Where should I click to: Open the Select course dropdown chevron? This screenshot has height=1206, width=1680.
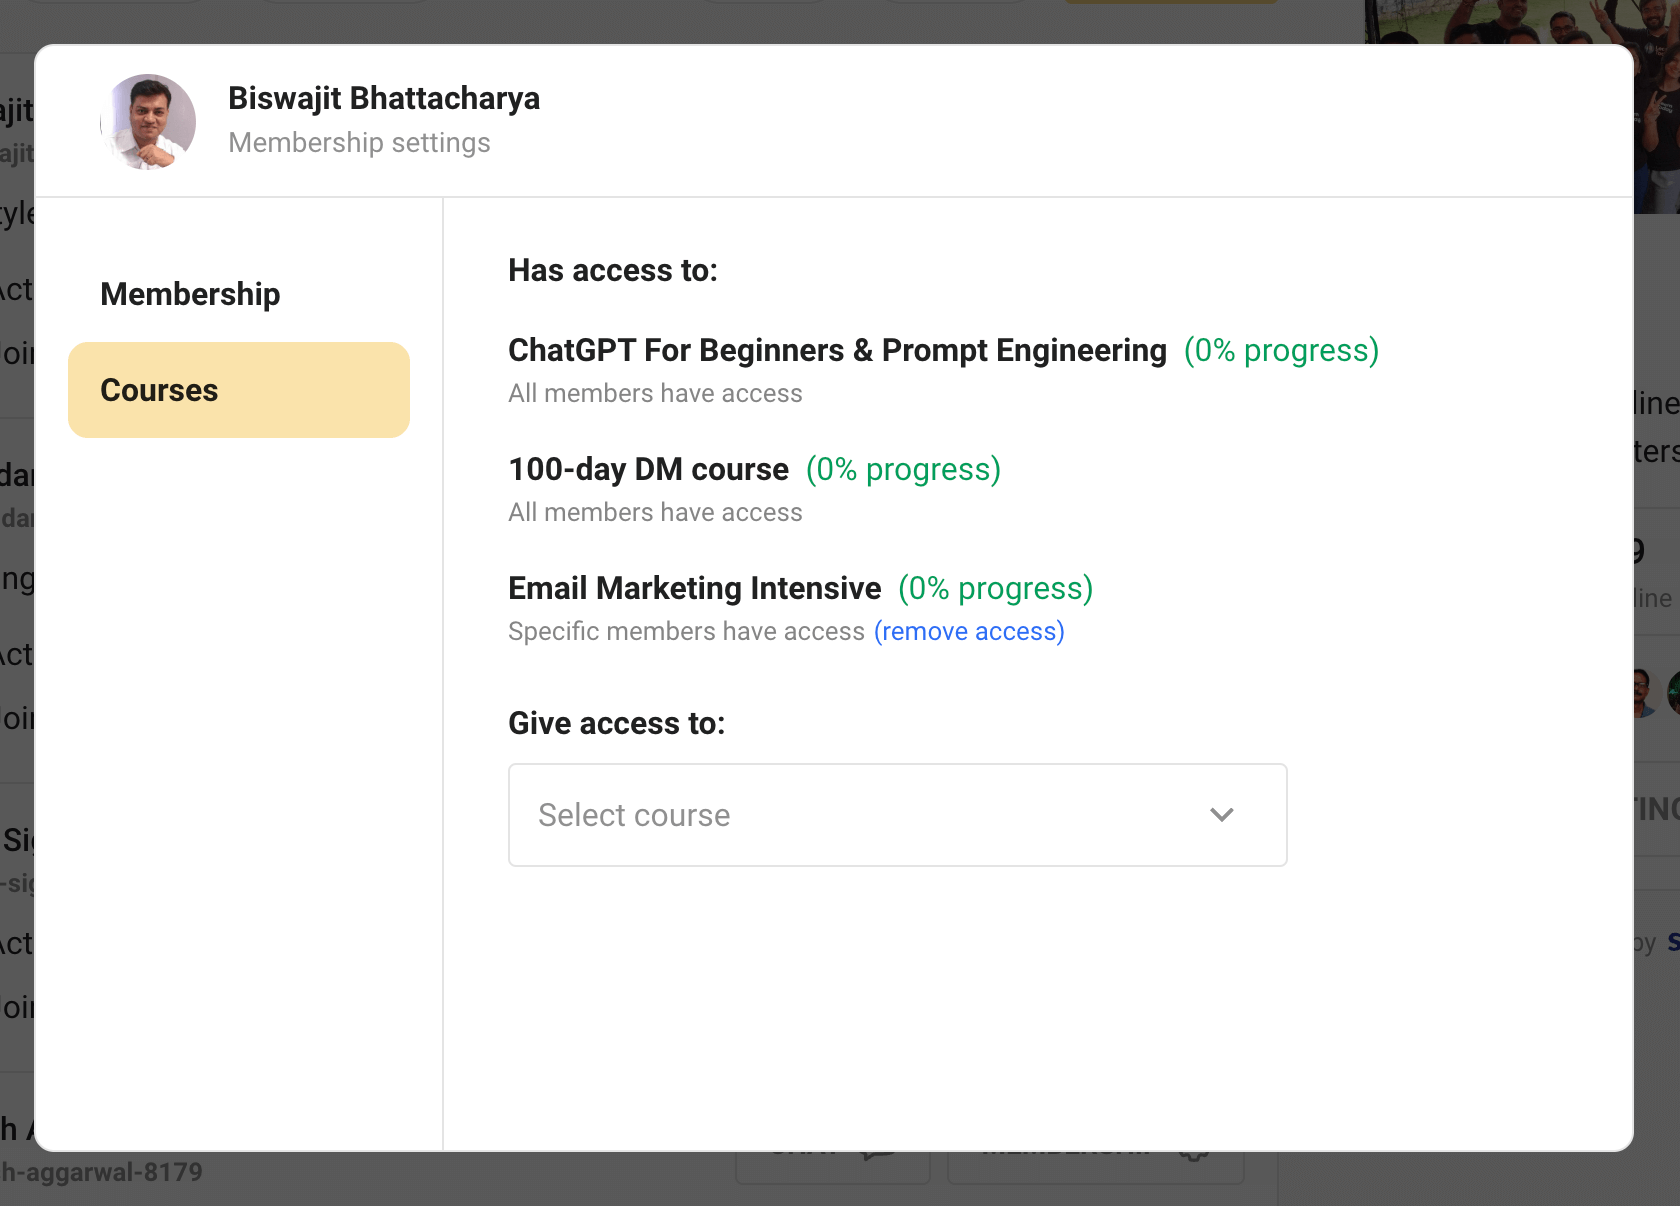pyautogui.click(x=1222, y=815)
